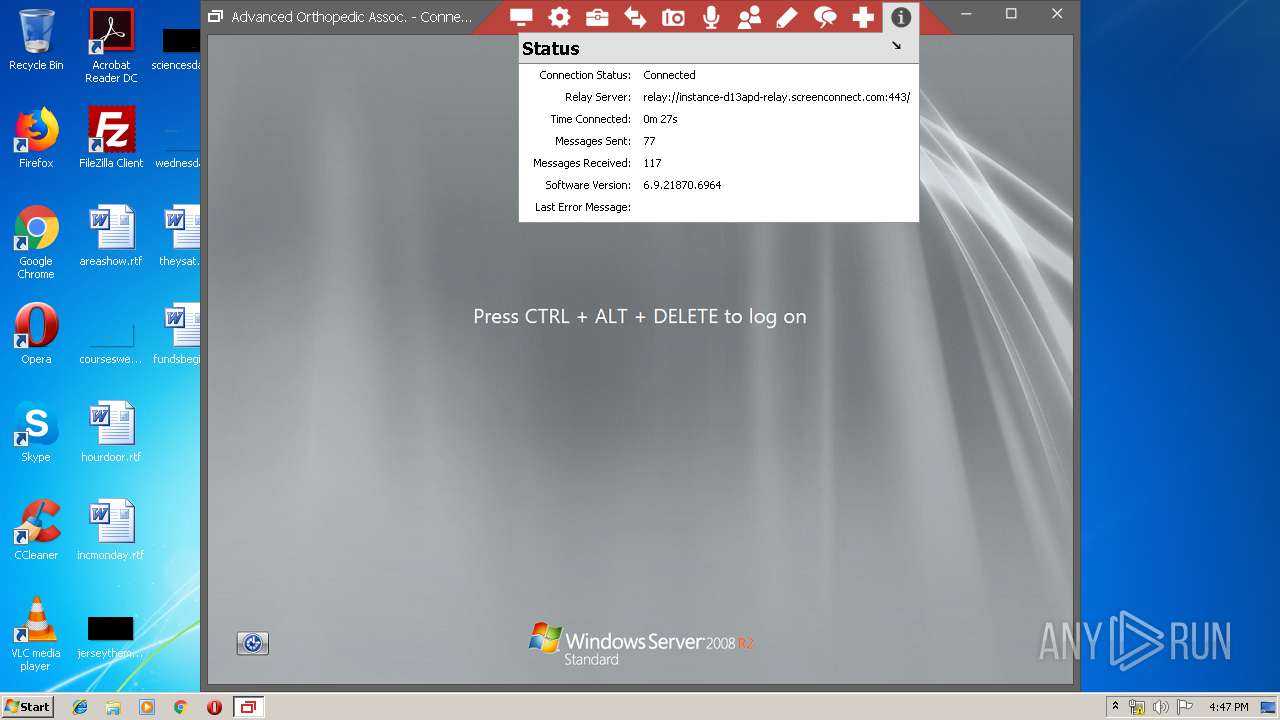Click the Screen Capture camera icon

click(673, 17)
